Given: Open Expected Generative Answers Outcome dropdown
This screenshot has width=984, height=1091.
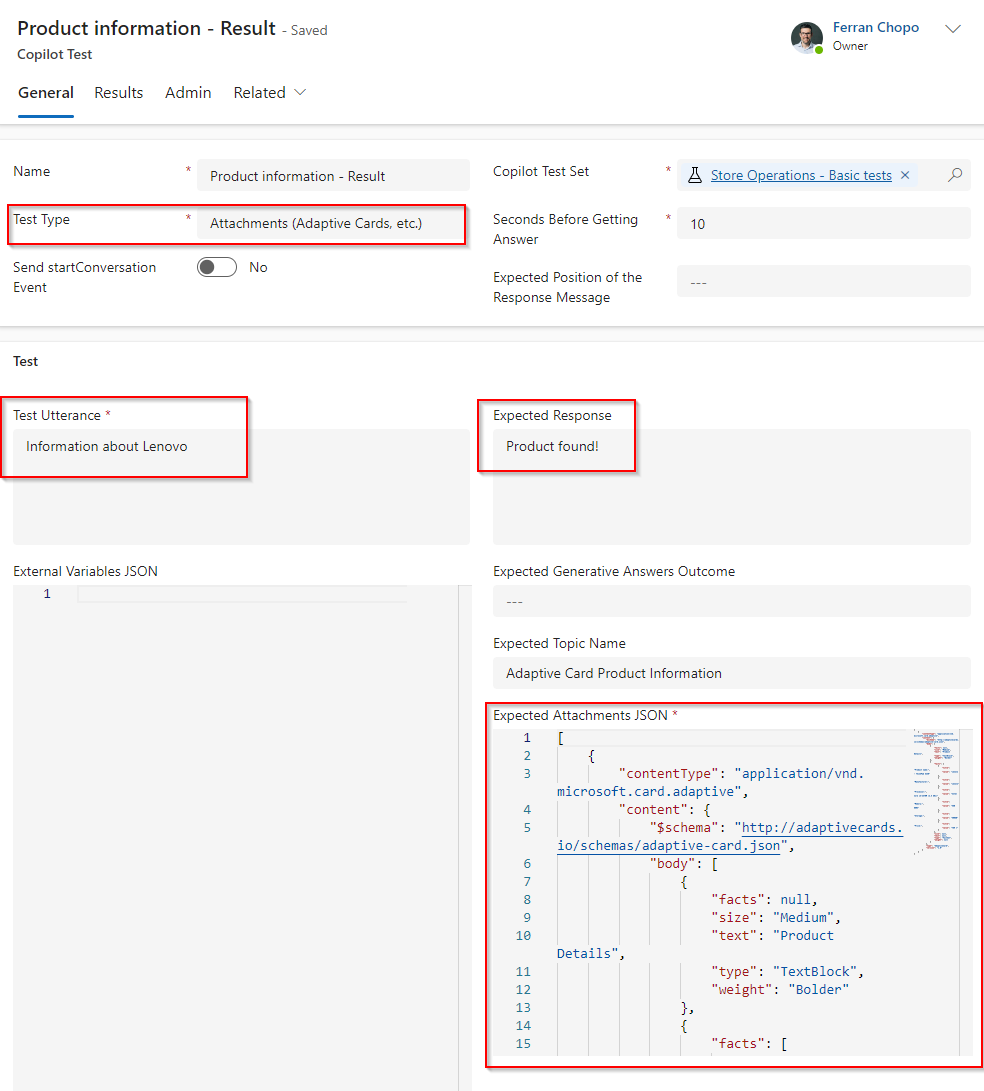Looking at the screenshot, I should click(x=731, y=601).
